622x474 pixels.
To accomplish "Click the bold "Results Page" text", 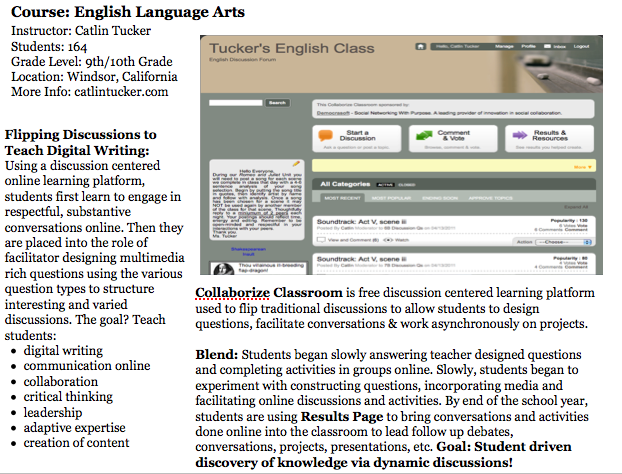I will coord(342,417).
